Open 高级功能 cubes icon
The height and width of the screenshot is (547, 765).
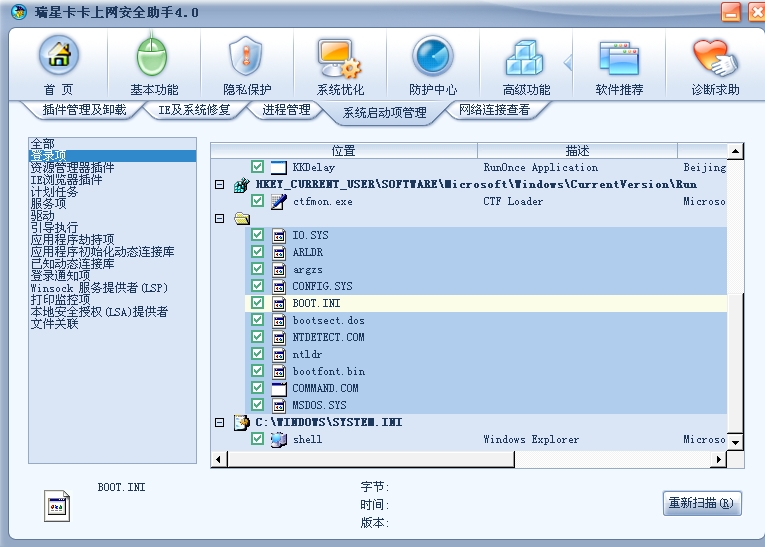point(525,58)
